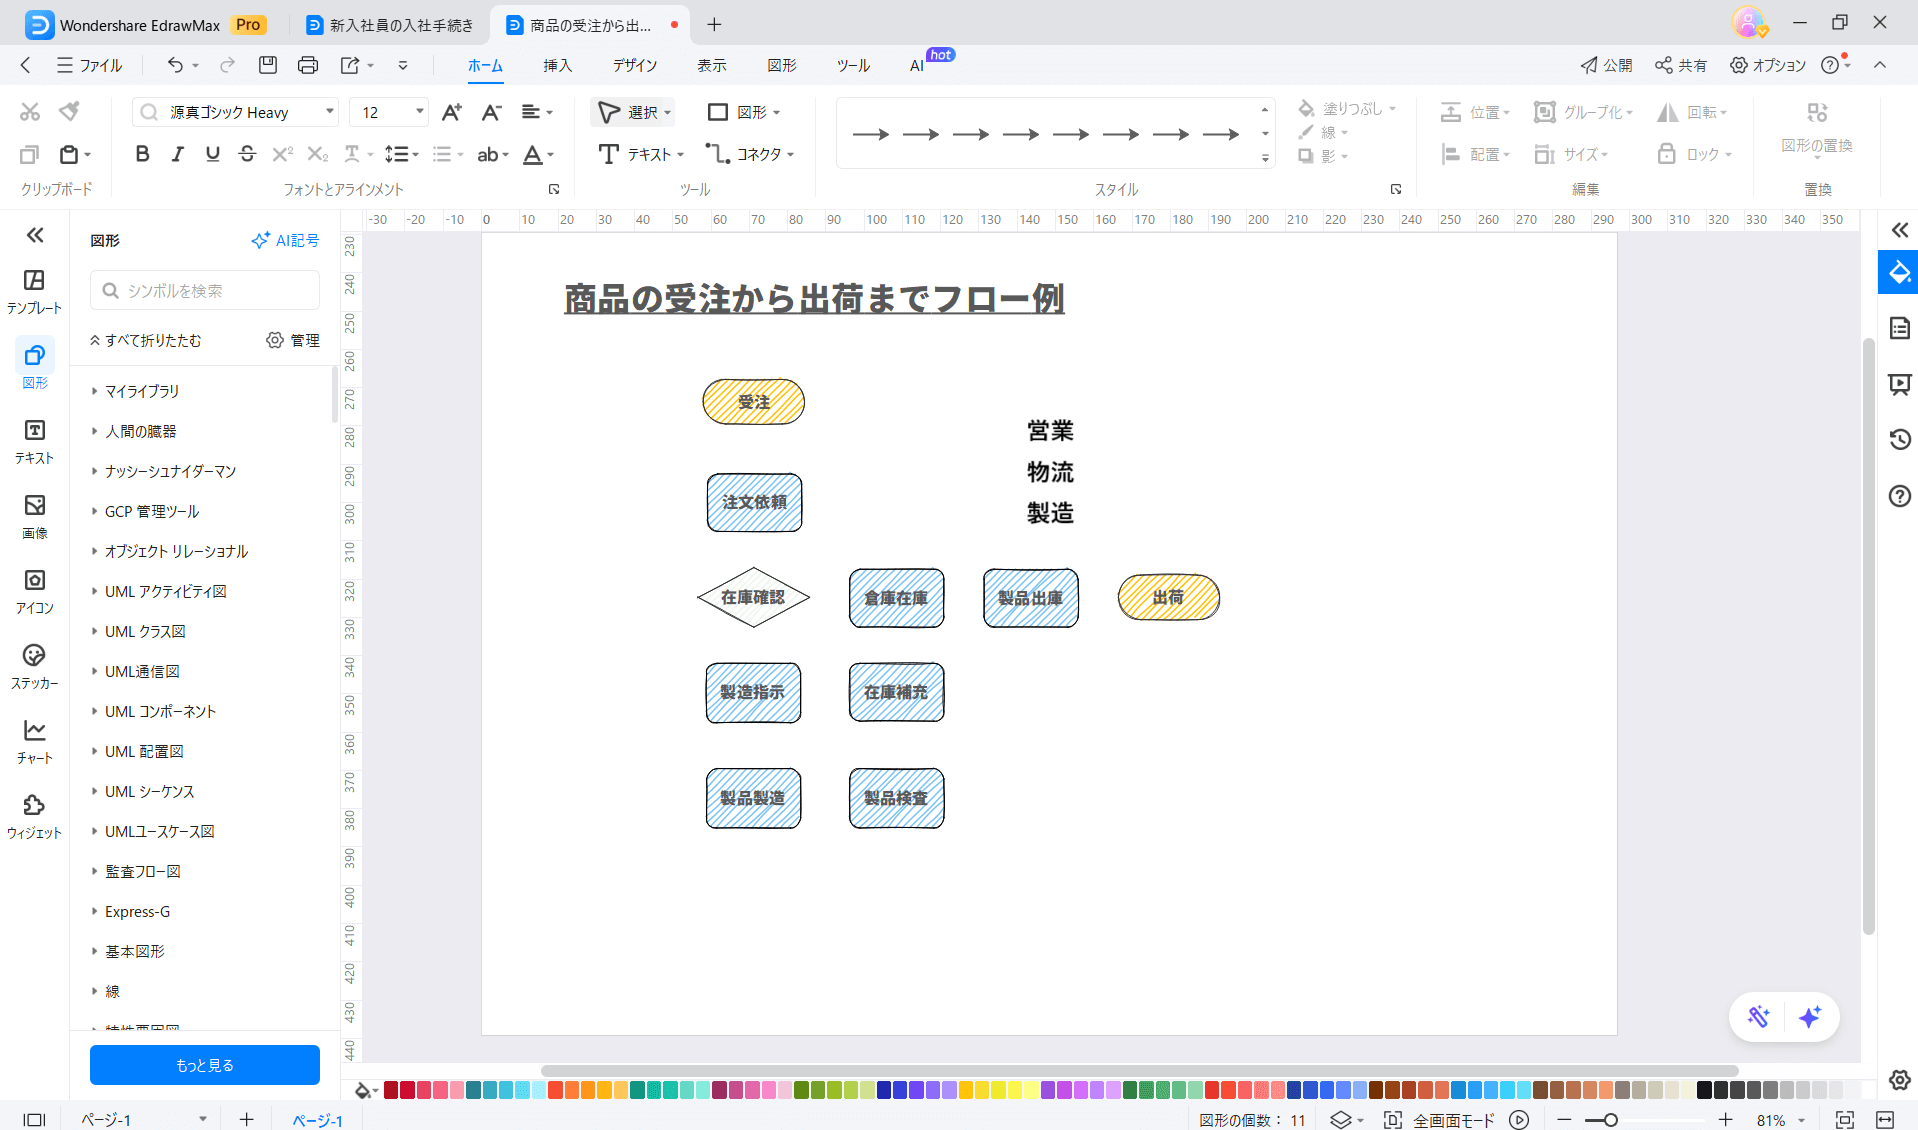Click the Redo arrow icon
The image size is (1918, 1130).
coord(227,65)
